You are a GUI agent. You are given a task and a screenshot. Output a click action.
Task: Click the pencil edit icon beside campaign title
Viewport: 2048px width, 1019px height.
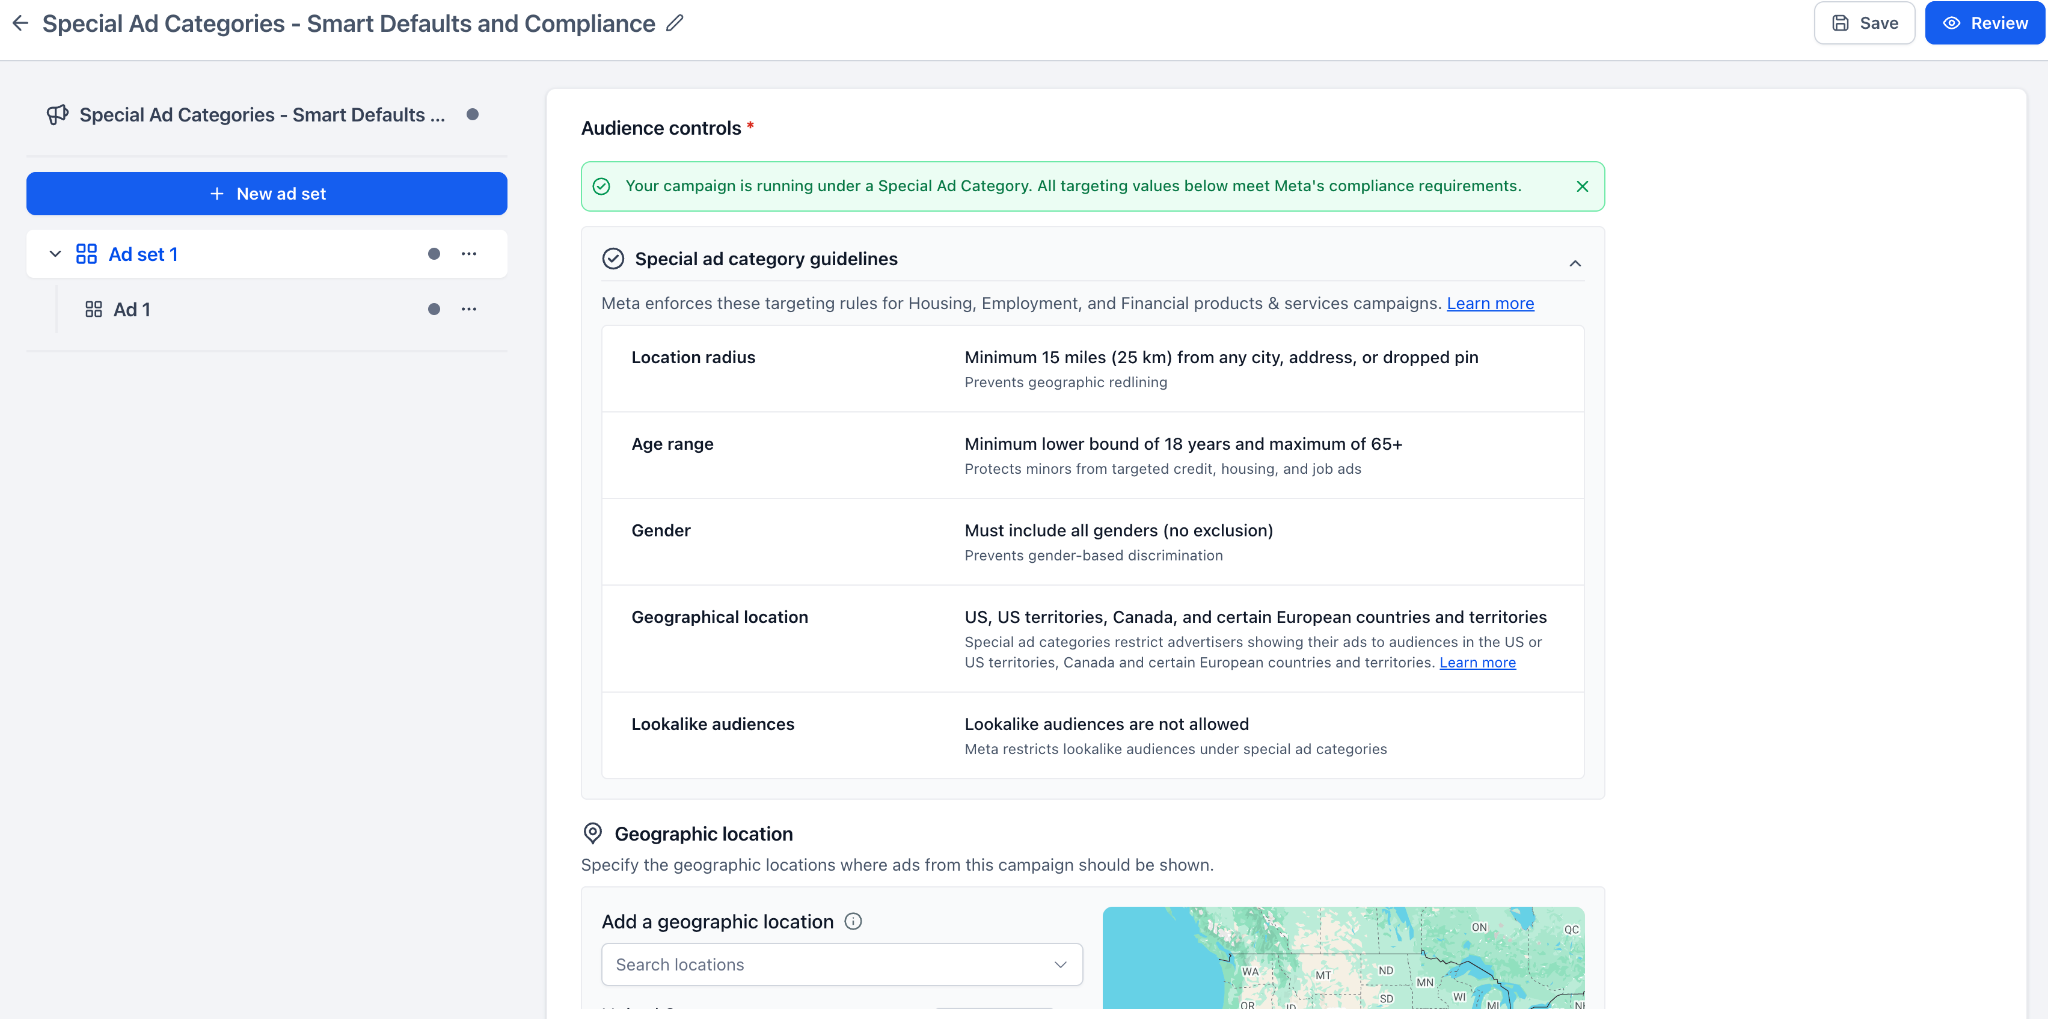[675, 23]
